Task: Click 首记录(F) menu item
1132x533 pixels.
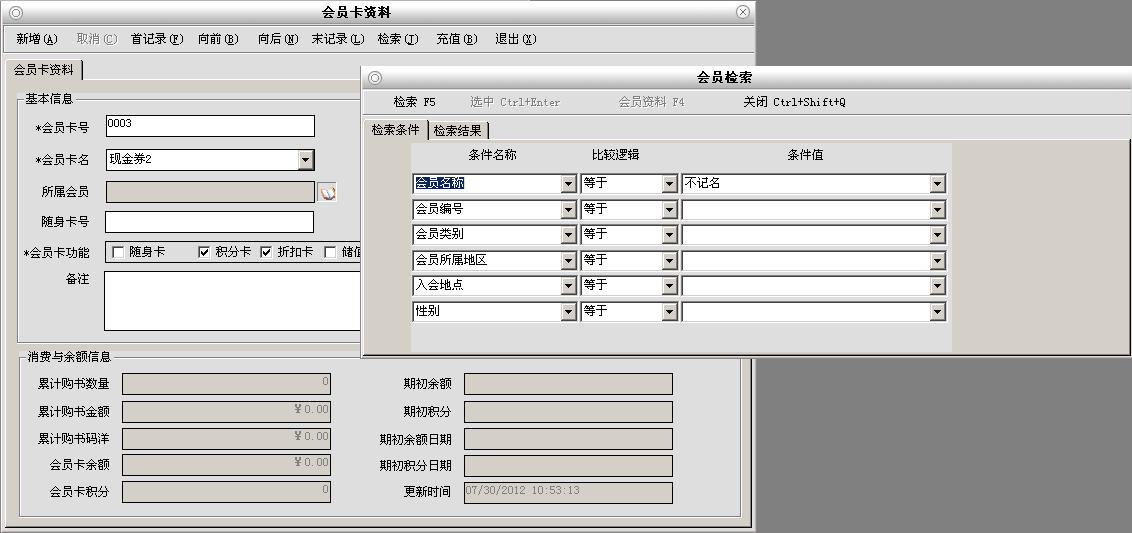Action: [x=157, y=39]
